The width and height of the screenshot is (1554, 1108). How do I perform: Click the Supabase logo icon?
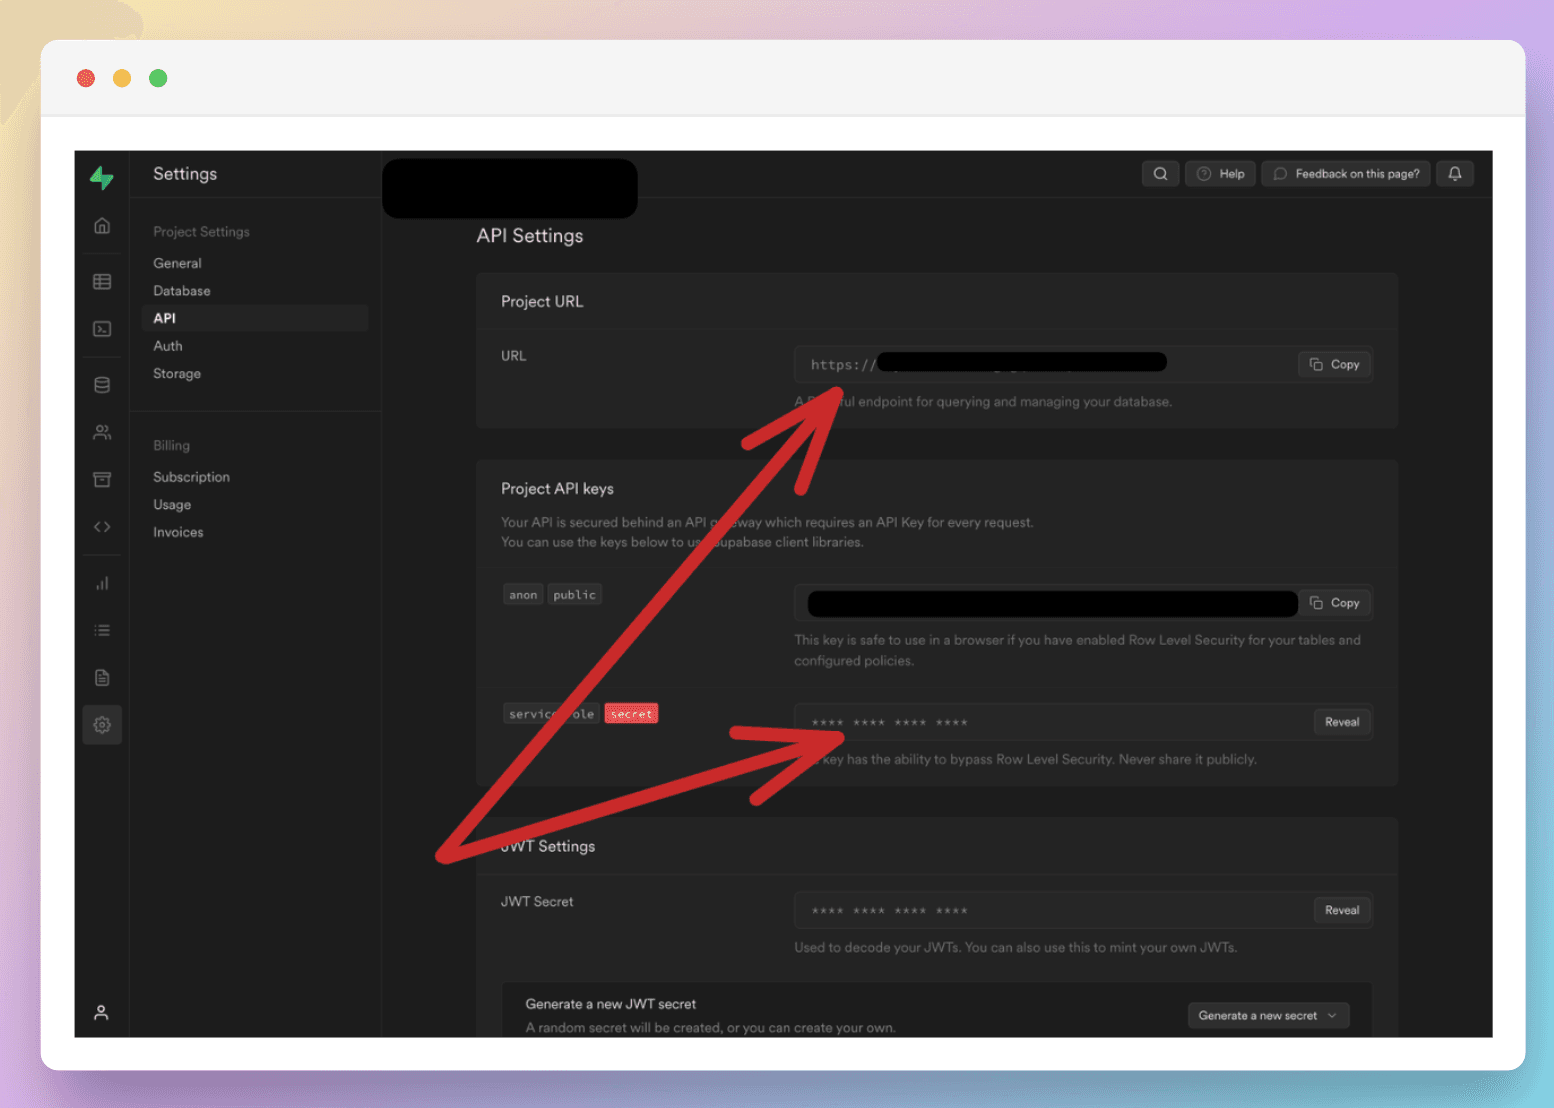(102, 178)
